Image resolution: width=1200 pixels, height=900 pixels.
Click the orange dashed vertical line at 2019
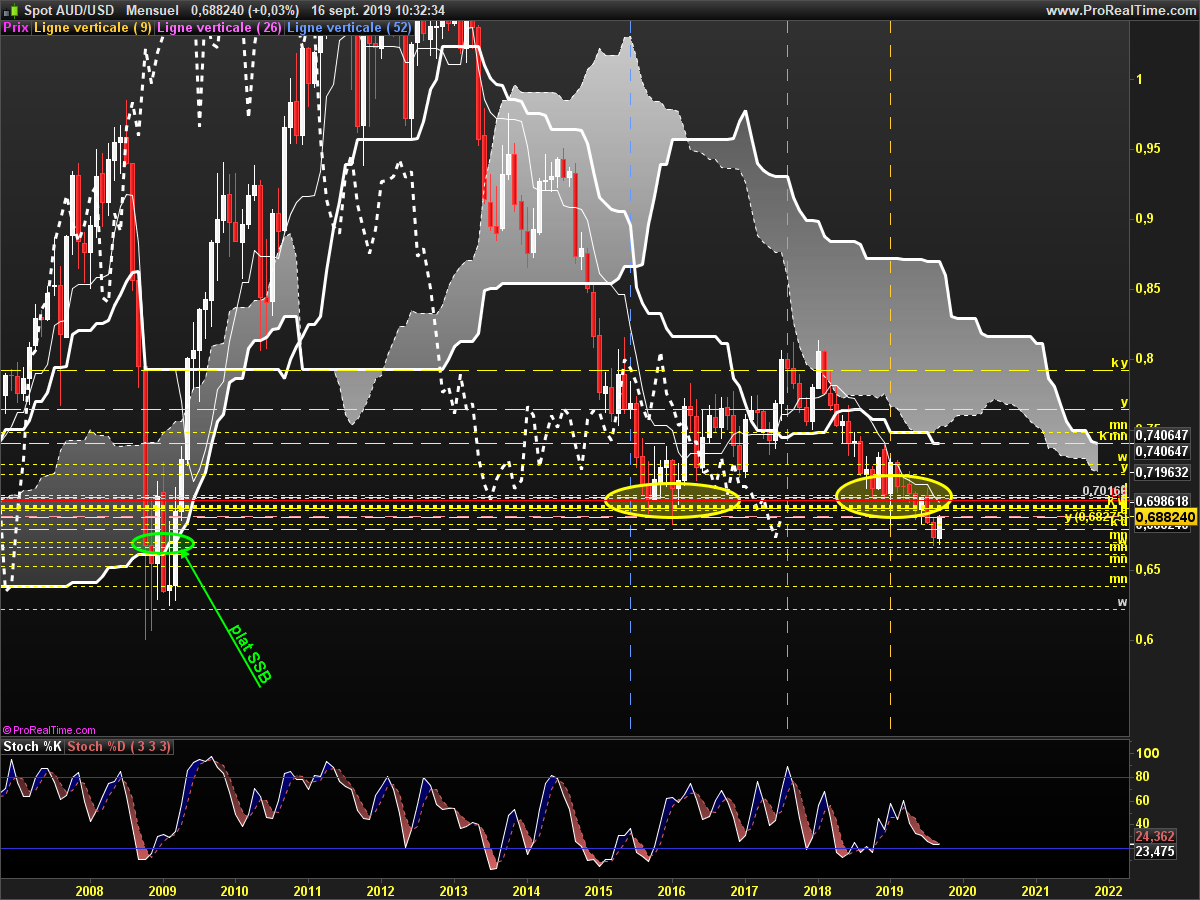point(890,380)
